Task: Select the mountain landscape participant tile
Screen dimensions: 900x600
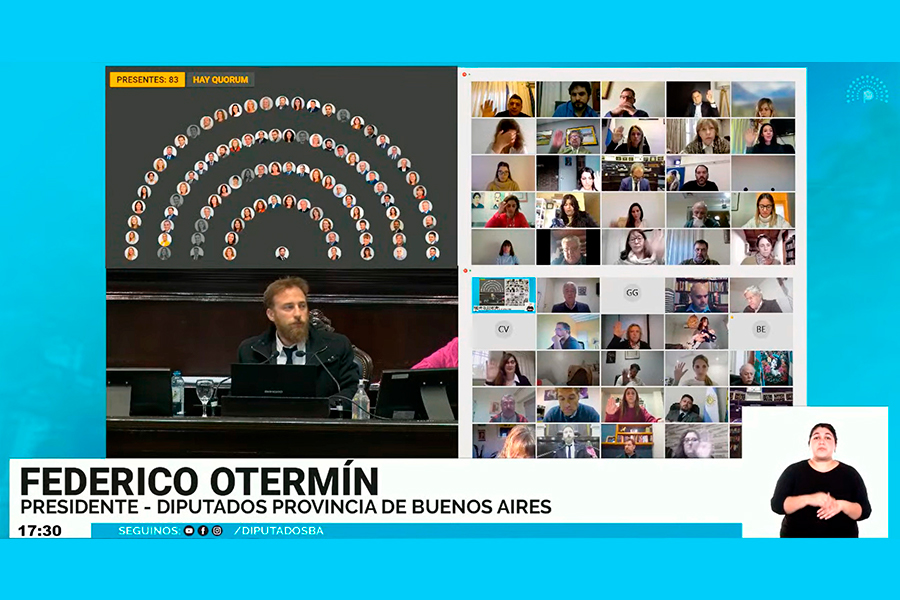Action: (762, 98)
